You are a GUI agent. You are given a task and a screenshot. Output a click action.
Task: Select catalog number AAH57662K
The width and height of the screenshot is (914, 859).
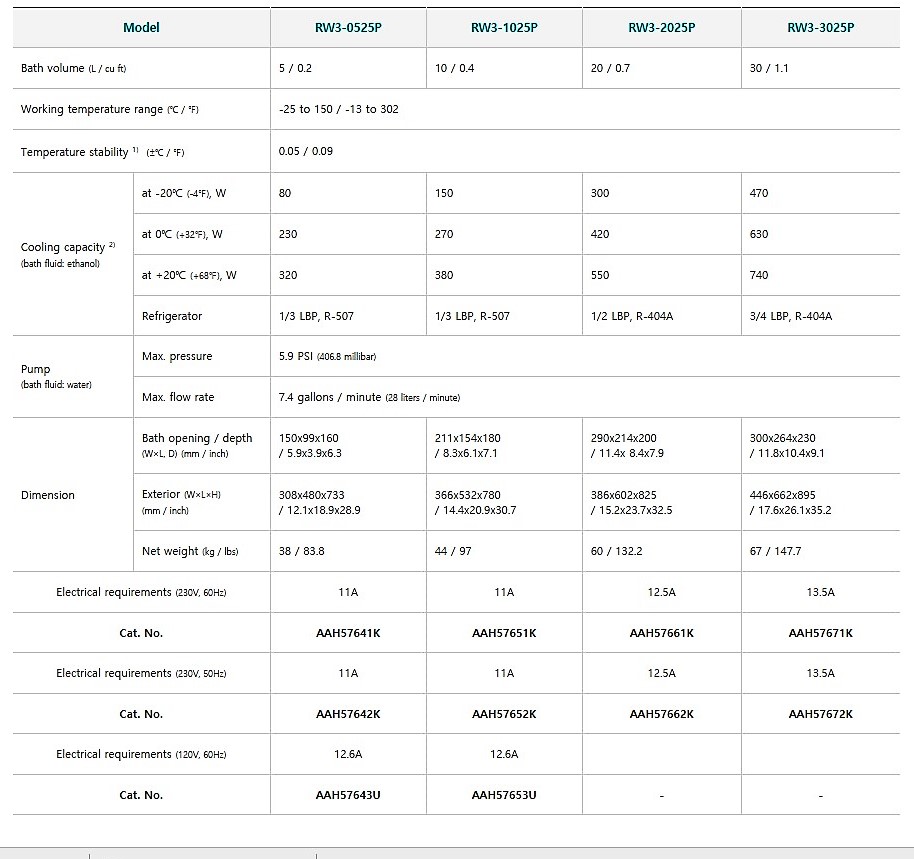(x=661, y=714)
